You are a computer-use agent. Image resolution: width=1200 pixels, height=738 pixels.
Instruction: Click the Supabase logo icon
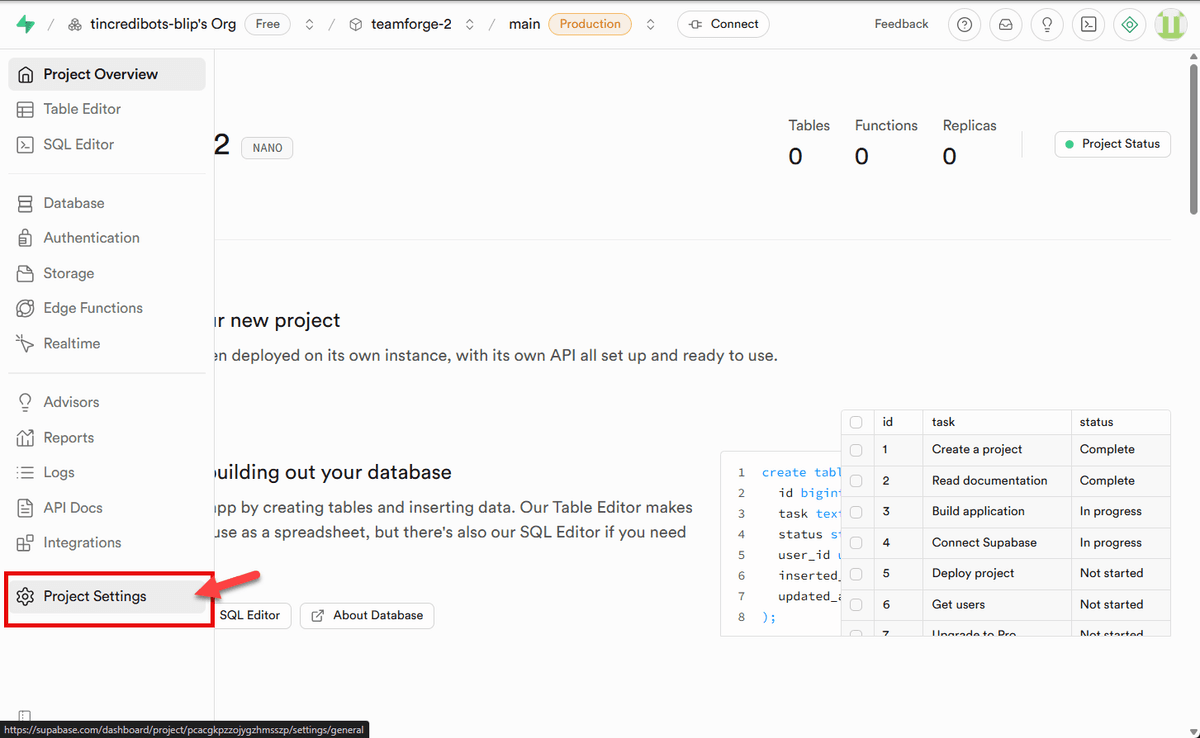click(24, 23)
